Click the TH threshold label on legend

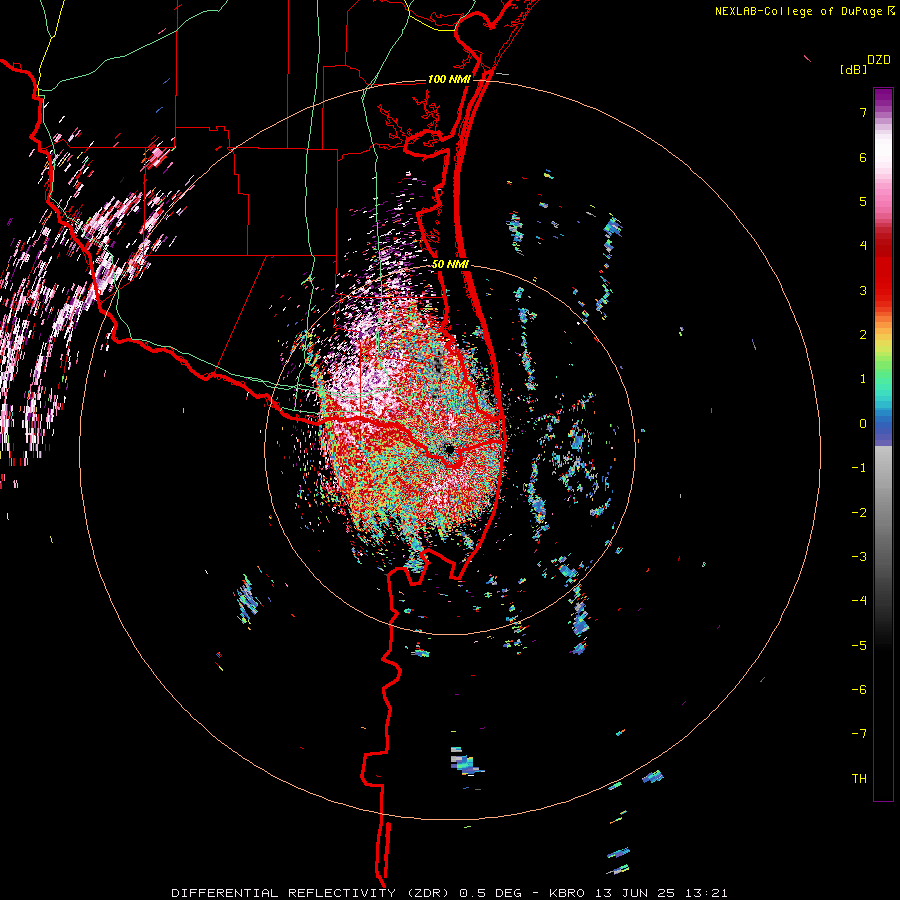859,778
